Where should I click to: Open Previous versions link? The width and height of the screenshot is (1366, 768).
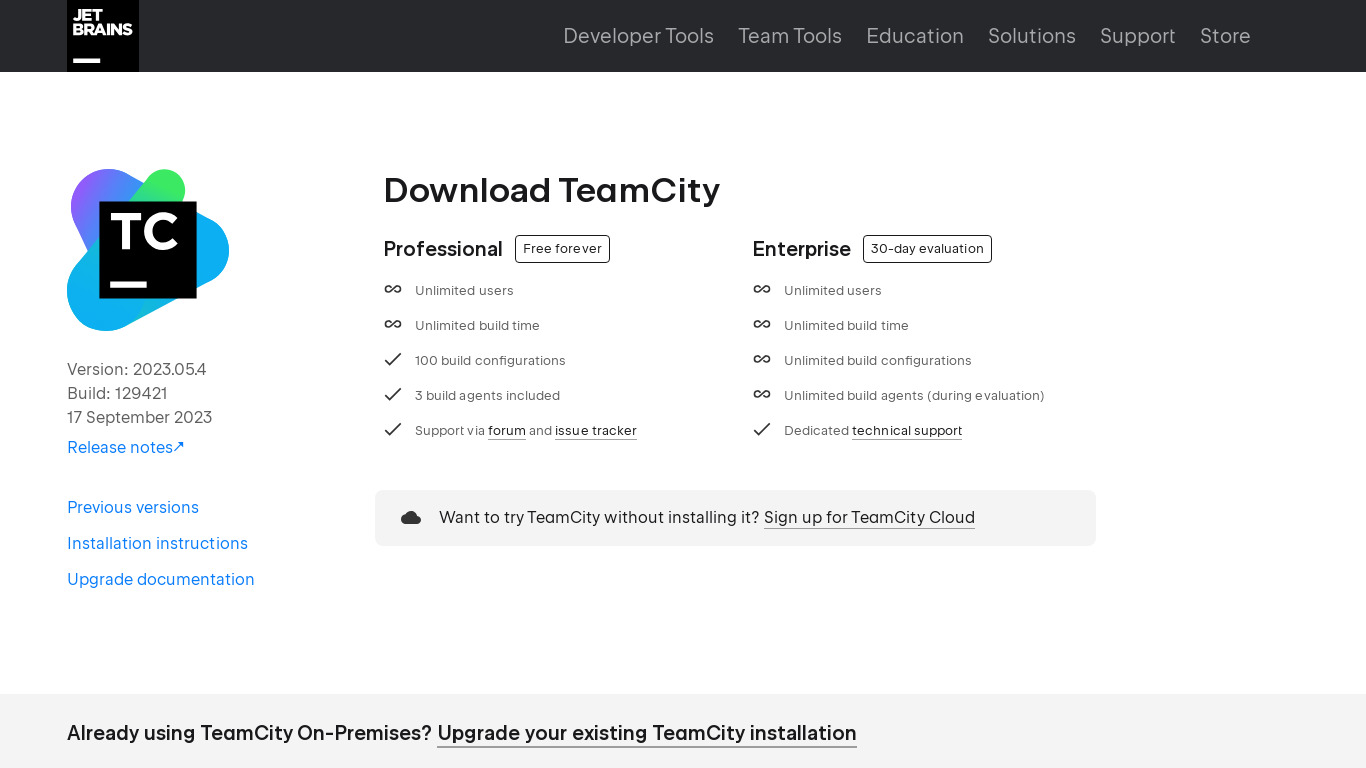click(x=133, y=507)
